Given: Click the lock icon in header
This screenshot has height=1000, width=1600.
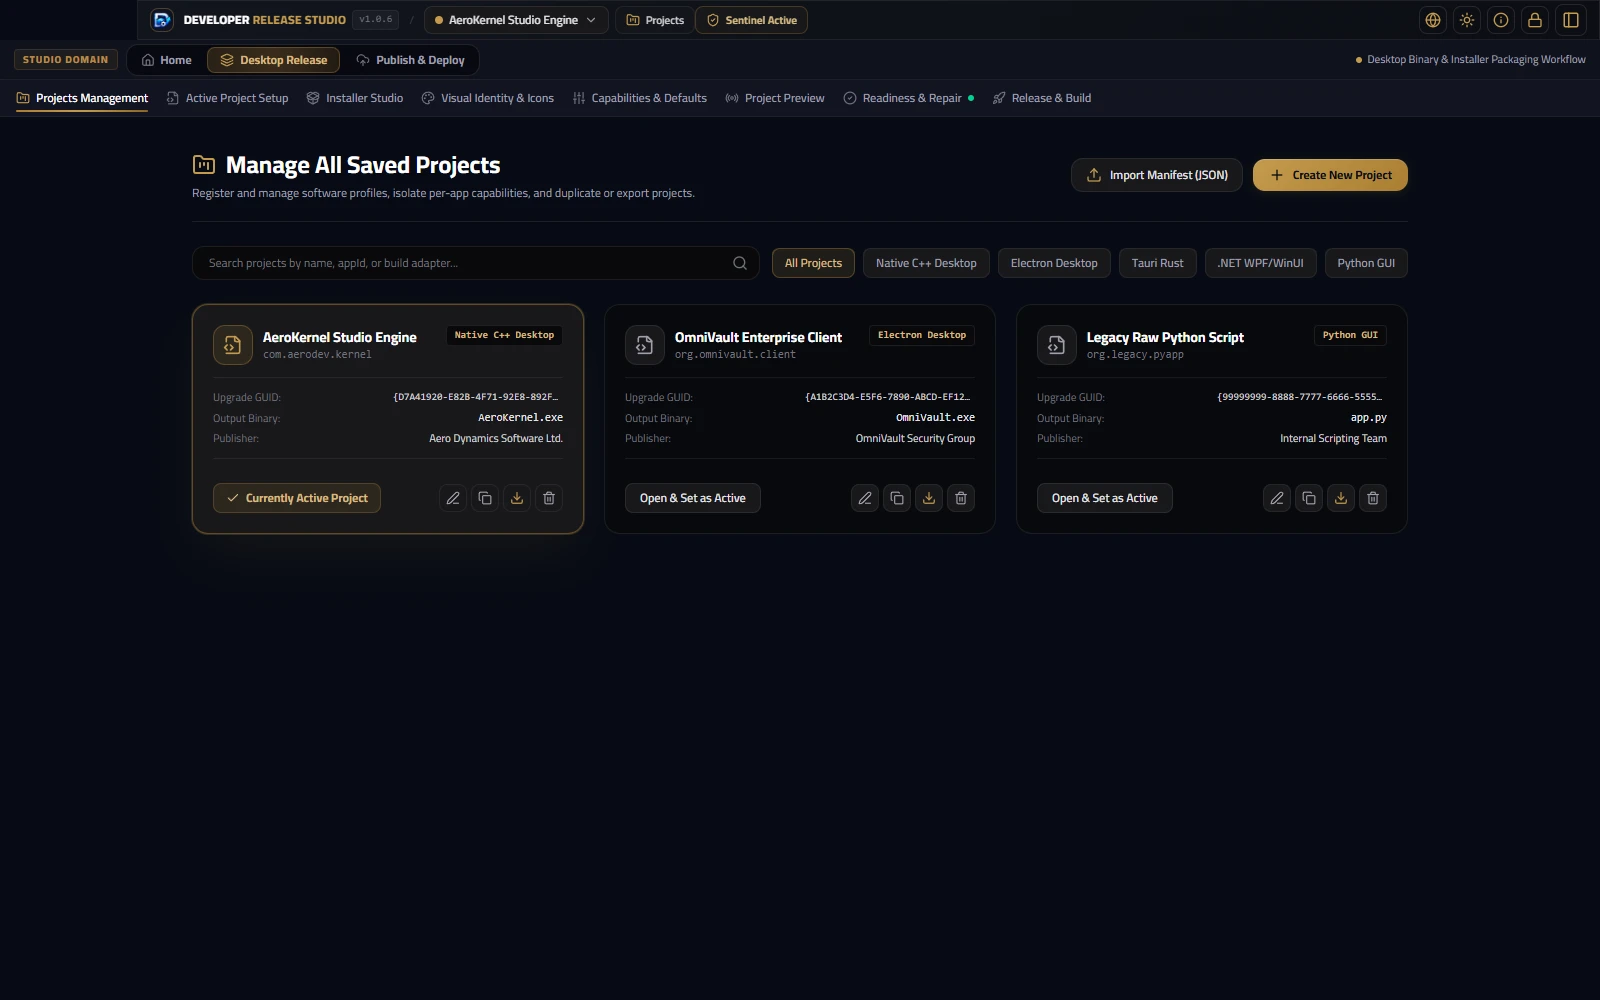Looking at the screenshot, I should 1535,20.
